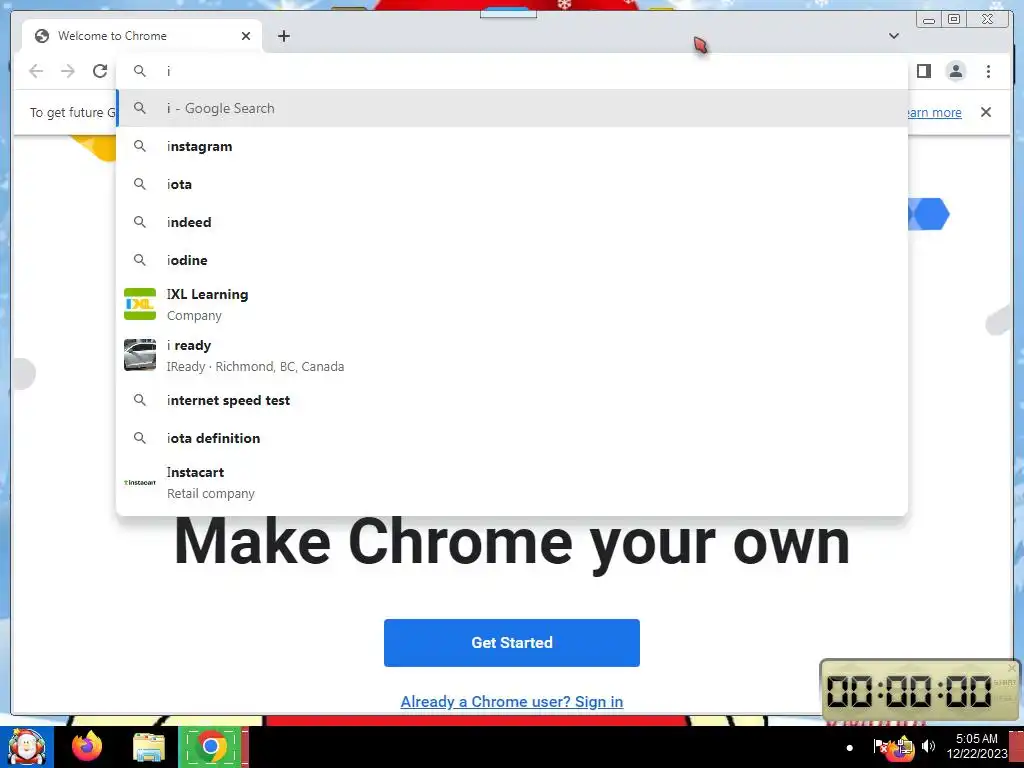Click into the address bar text field

pyautogui.click(x=512, y=71)
